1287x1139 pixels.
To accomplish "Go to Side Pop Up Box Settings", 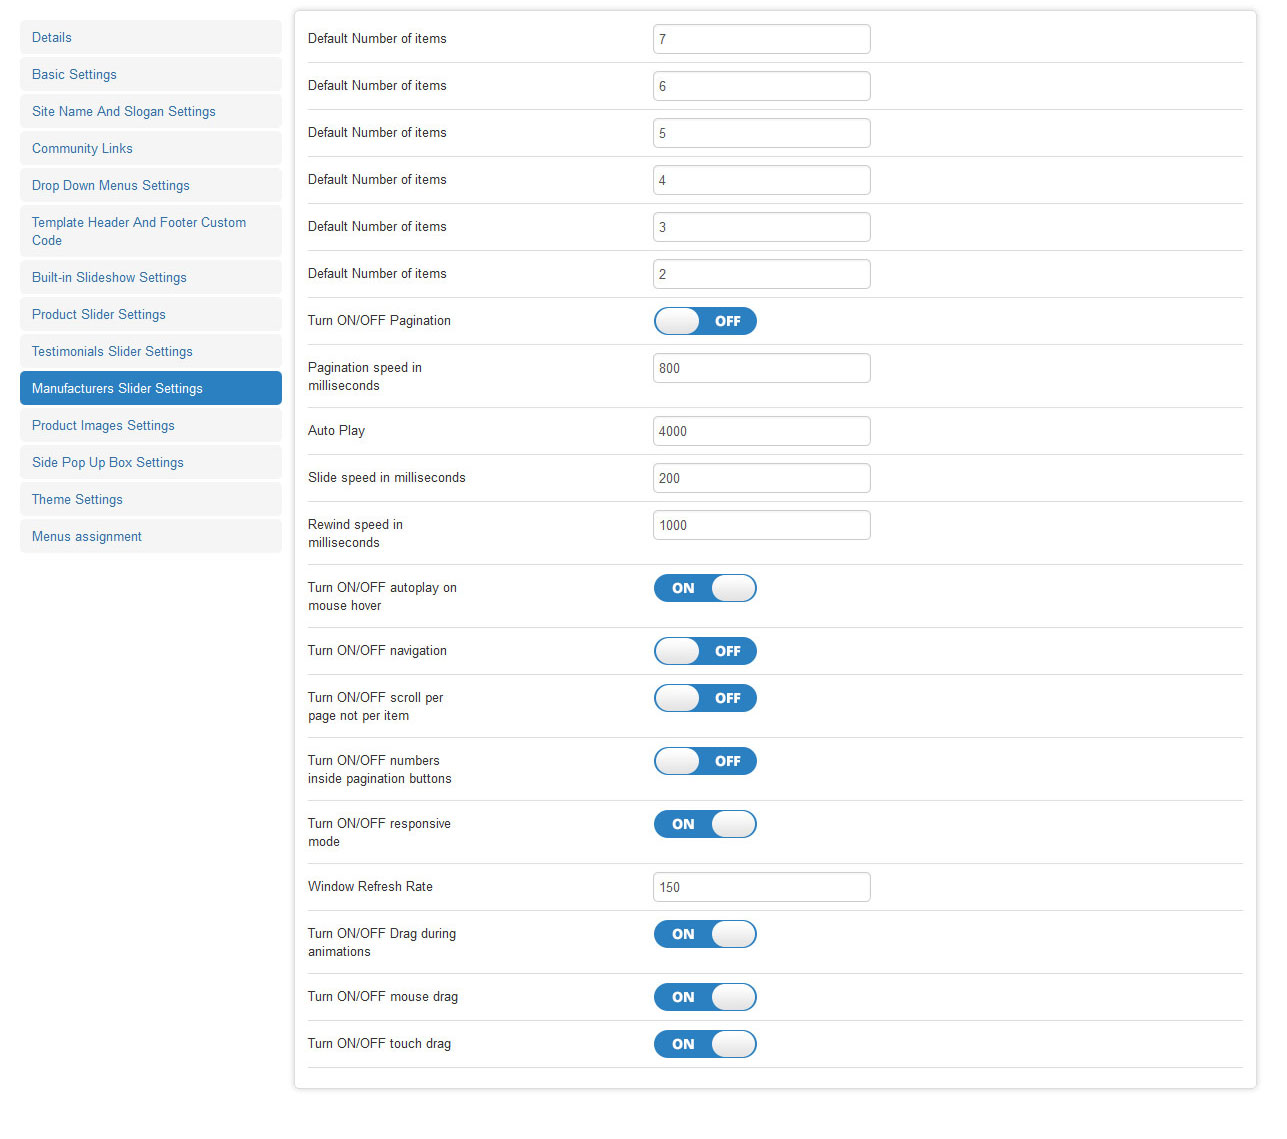I will 150,462.
